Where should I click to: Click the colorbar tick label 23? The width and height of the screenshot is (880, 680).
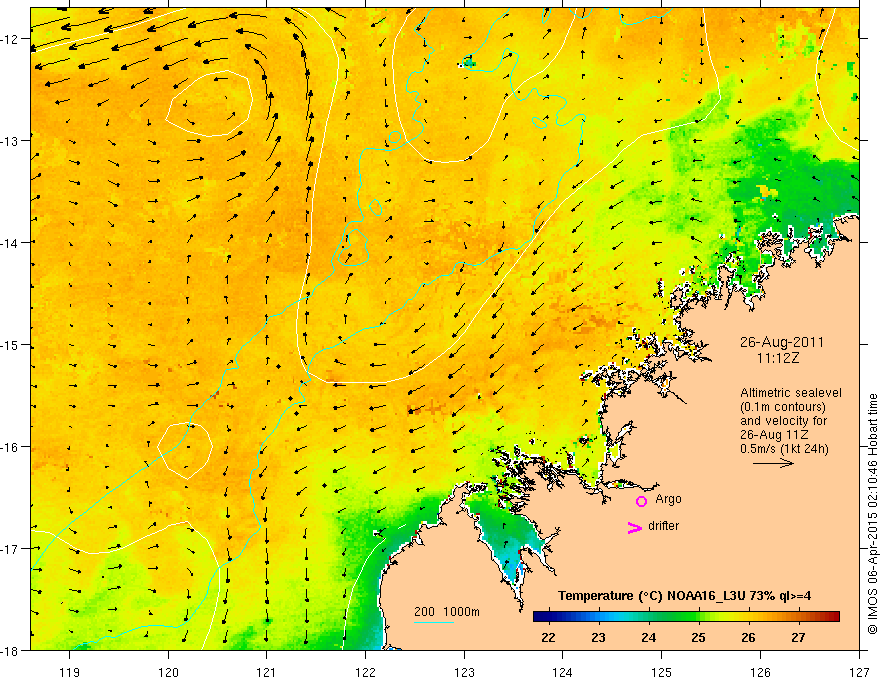pyautogui.click(x=598, y=637)
